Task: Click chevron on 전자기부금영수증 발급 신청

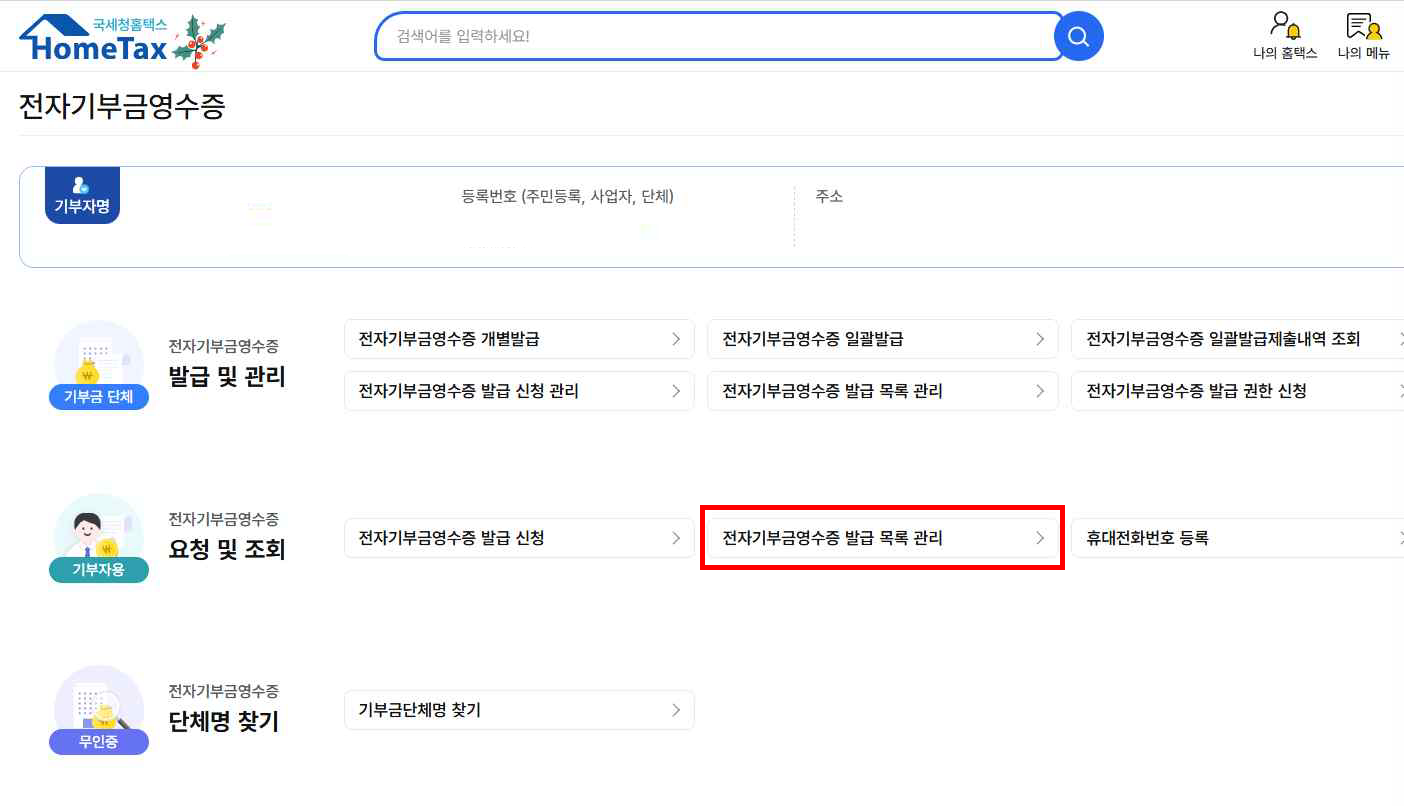Action: coord(676,538)
